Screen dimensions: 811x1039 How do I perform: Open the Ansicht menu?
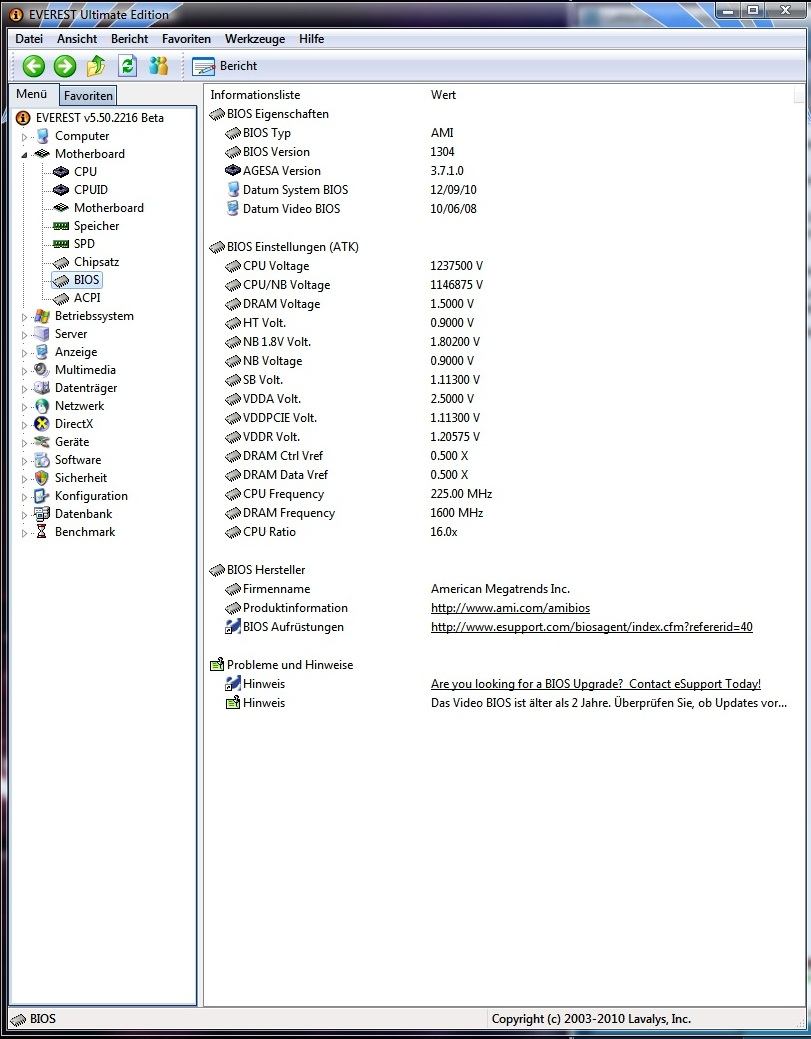[77, 39]
